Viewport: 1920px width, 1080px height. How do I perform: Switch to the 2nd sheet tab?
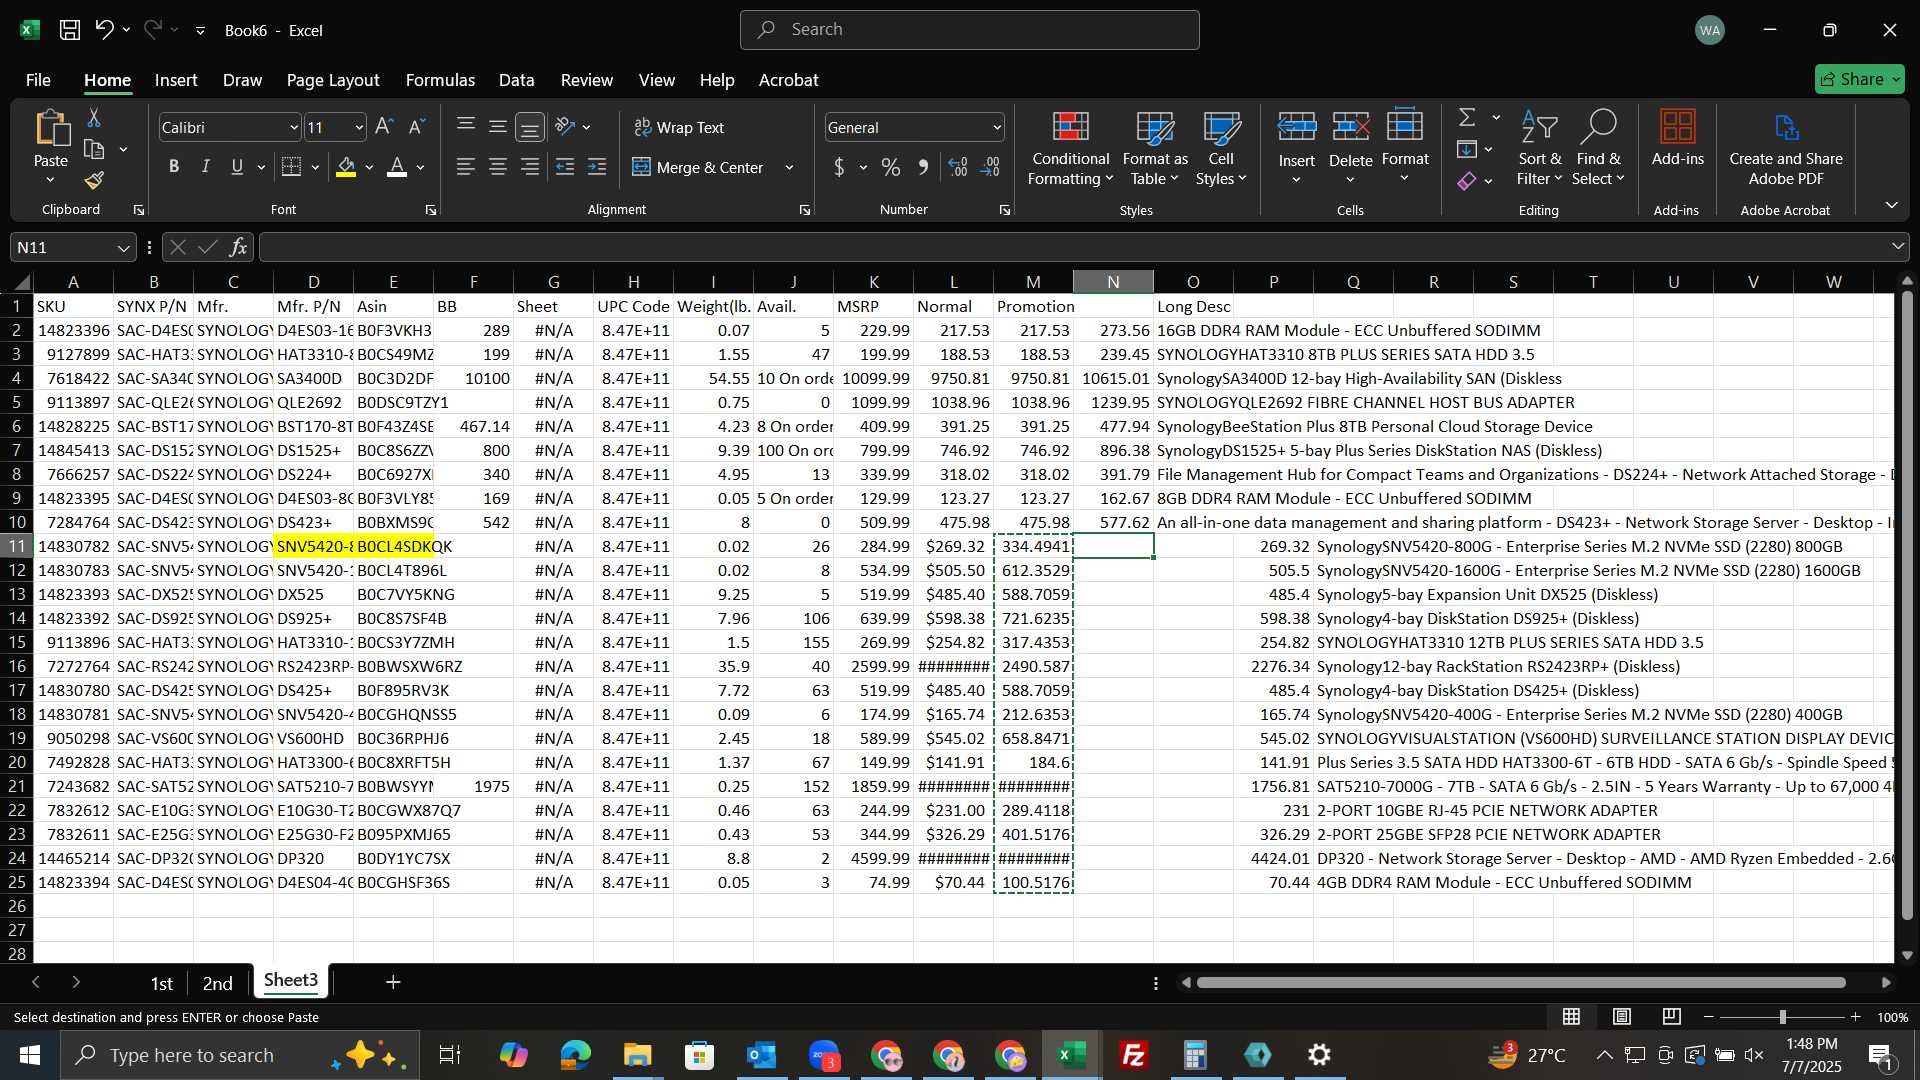click(217, 983)
